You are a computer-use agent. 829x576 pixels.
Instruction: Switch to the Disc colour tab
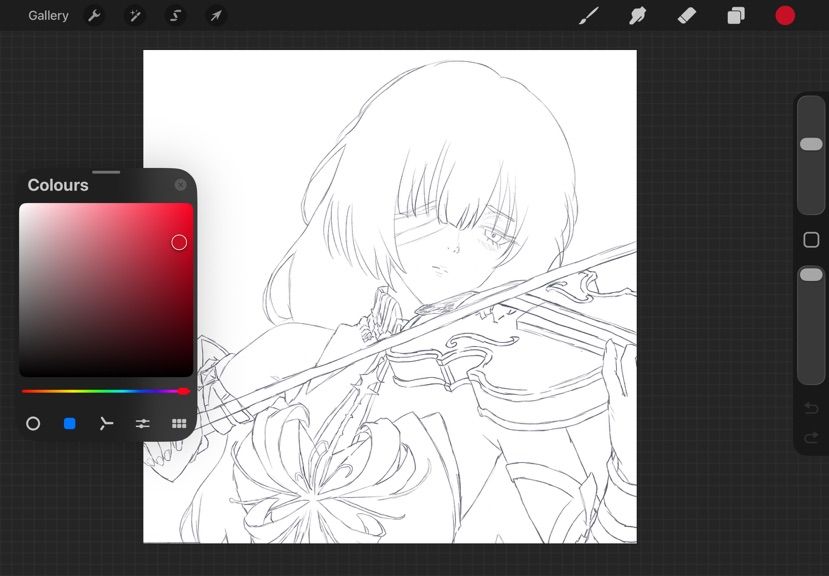click(x=33, y=424)
